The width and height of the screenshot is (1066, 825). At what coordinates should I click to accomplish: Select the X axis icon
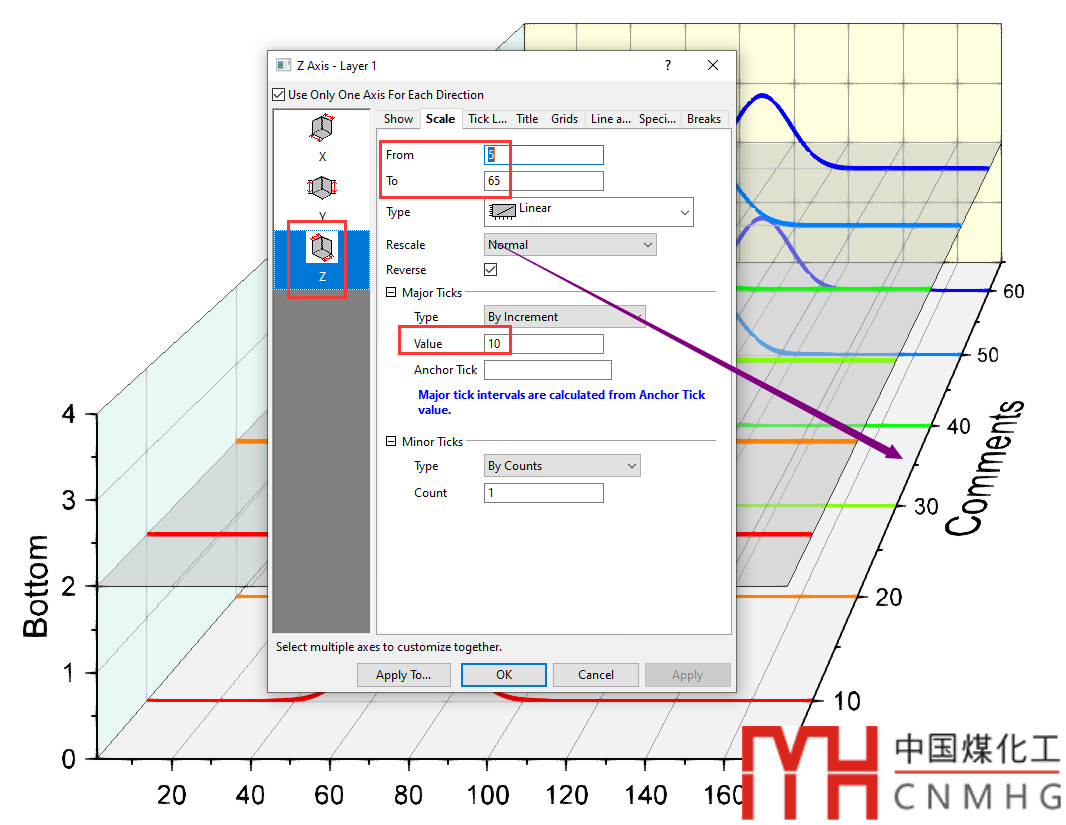322,129
